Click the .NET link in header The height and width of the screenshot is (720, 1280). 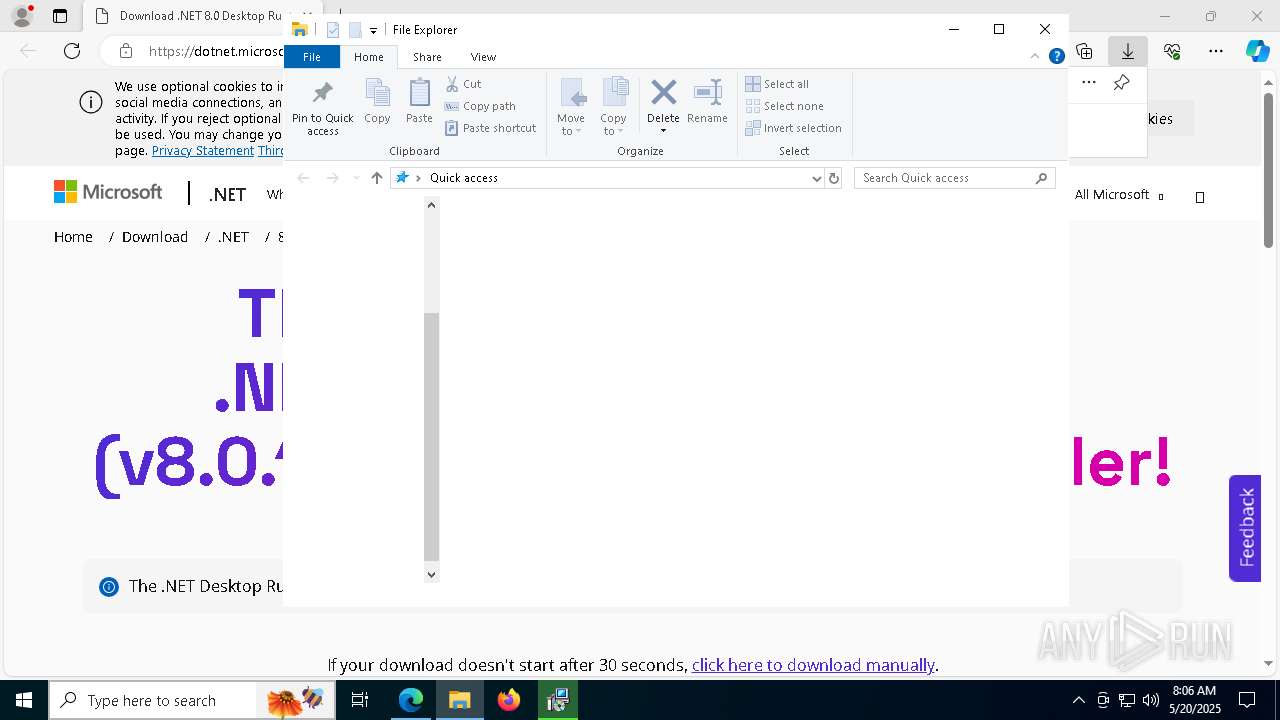coord(227,195)
